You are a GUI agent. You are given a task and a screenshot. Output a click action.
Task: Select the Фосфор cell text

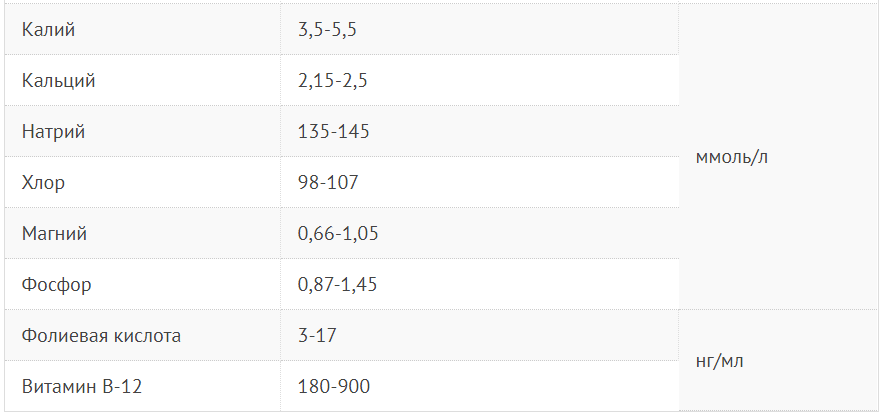click(56, 285)
